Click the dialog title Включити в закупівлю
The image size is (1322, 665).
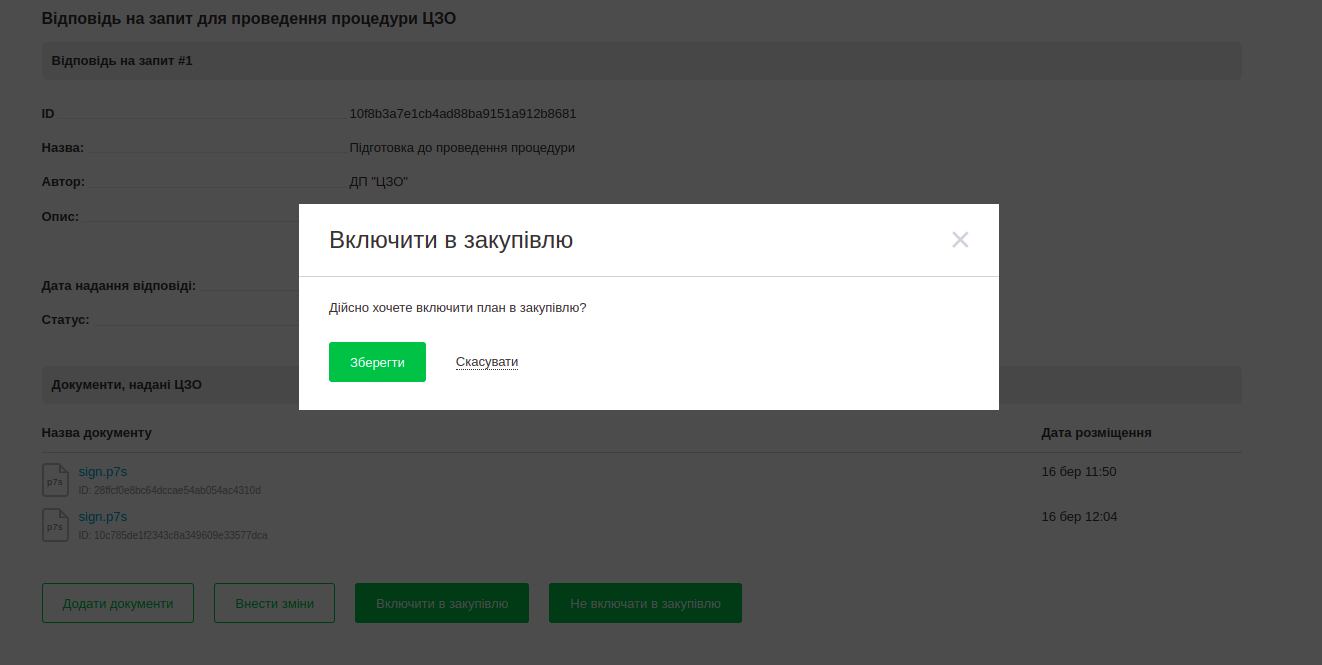(451, 240)
